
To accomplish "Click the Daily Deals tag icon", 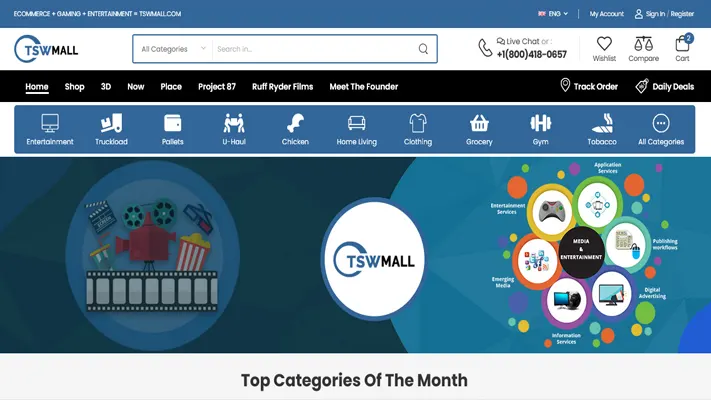I will tap(642, 86).
